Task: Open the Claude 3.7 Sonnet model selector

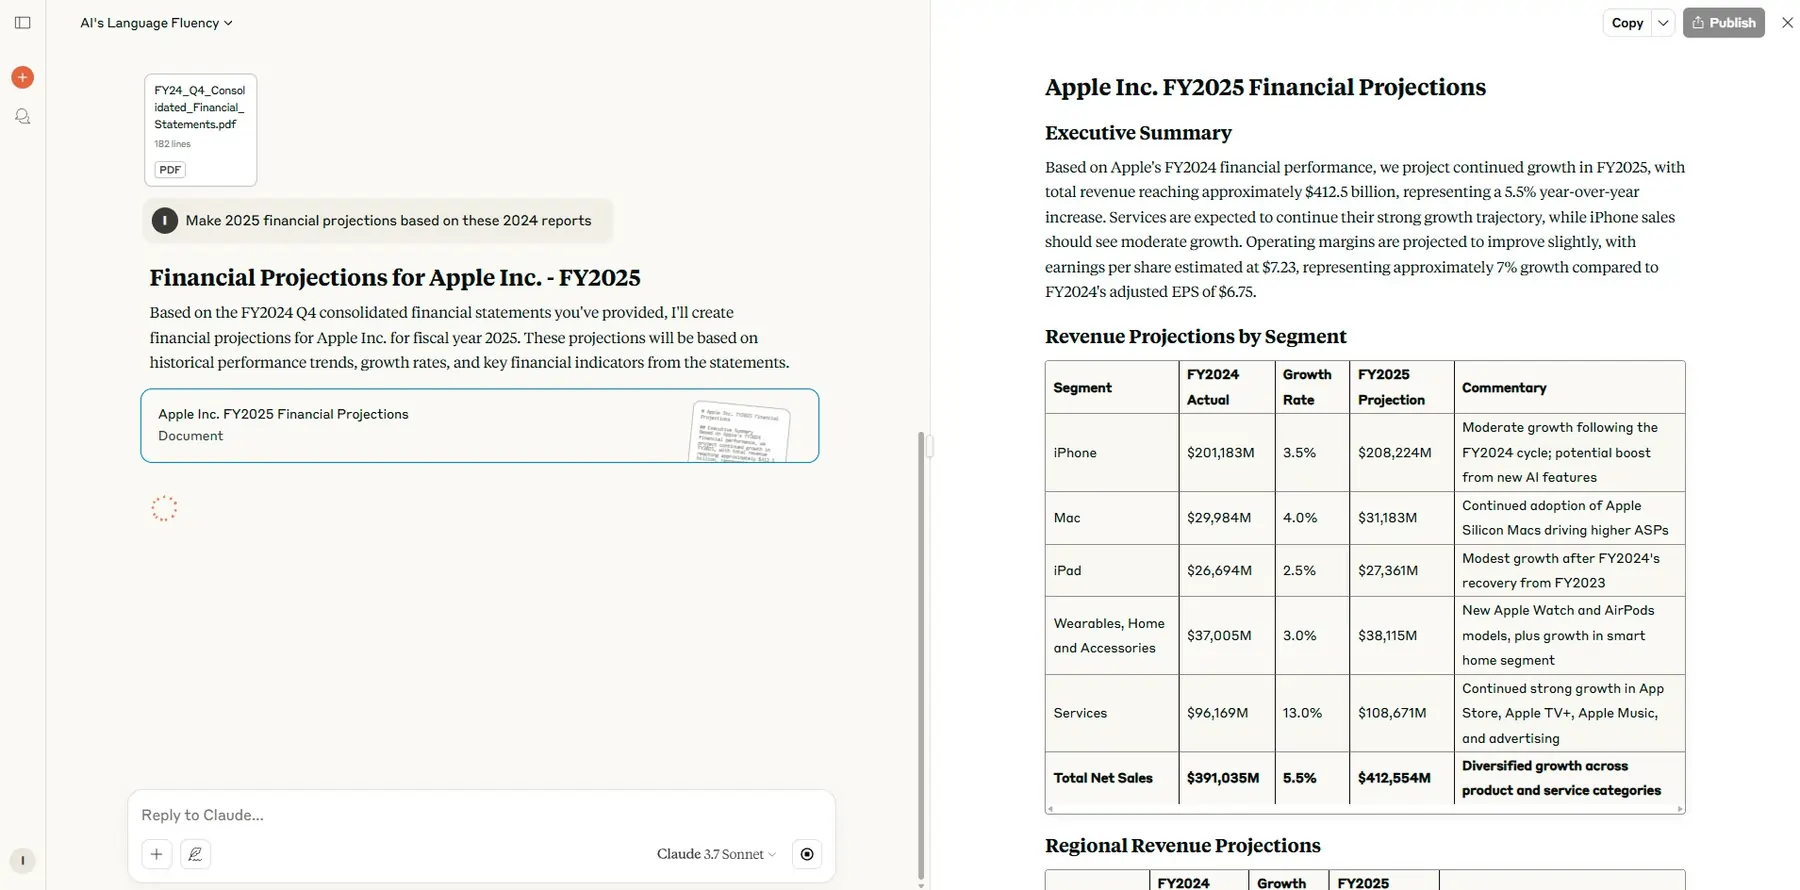Action: [x=716, y=854]
